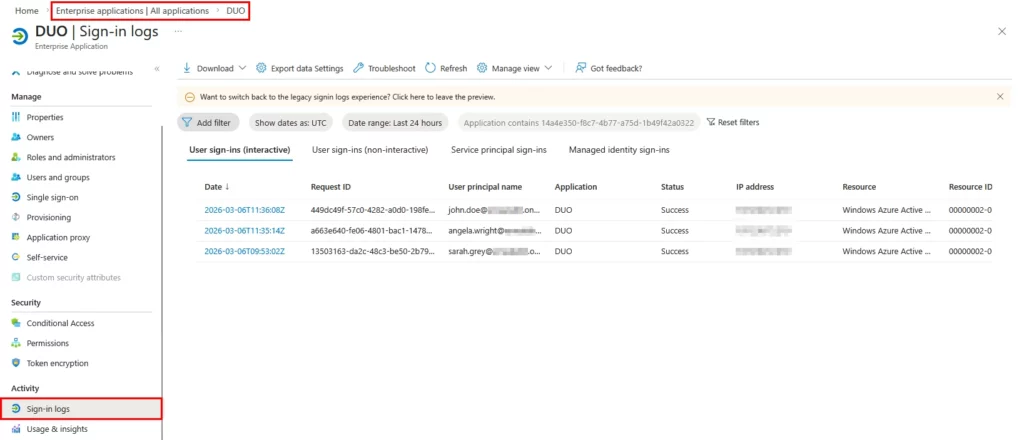Sort by the Date column header
The height and width of the screenshot is (440, 1024).
tap(216, 187)
